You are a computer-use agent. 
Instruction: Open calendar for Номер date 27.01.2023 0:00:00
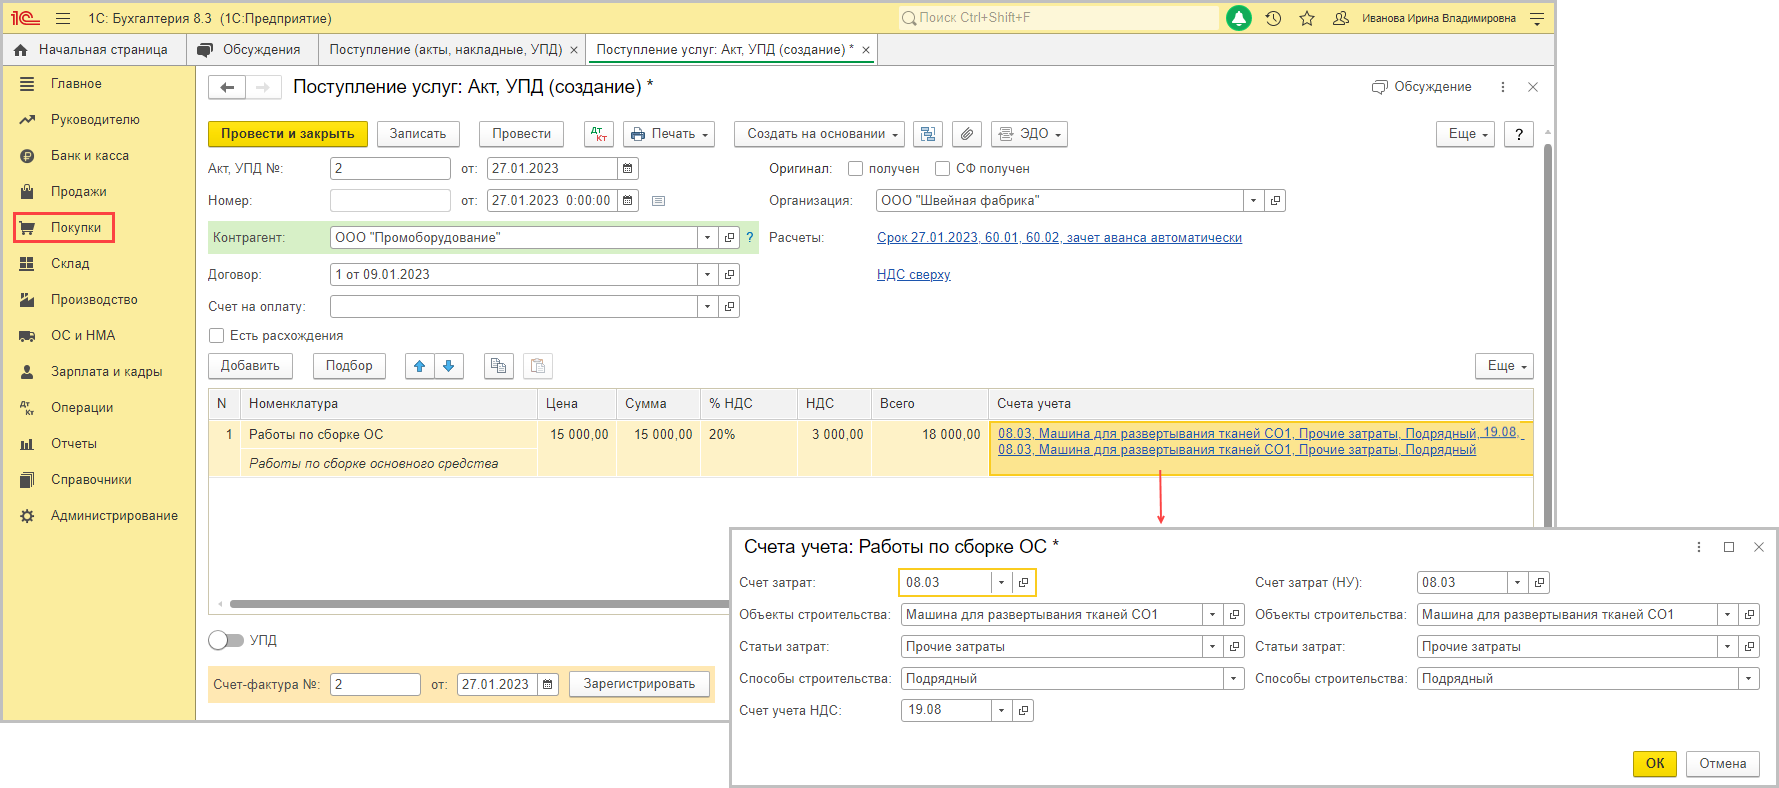pyautogui.click(x=628, y=201)
